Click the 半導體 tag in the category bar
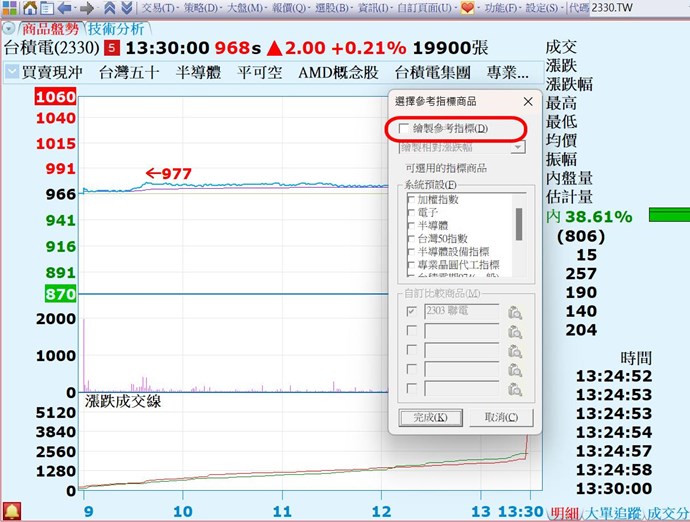The height and width of the screenshot is (522, 690). click(198, 72)
